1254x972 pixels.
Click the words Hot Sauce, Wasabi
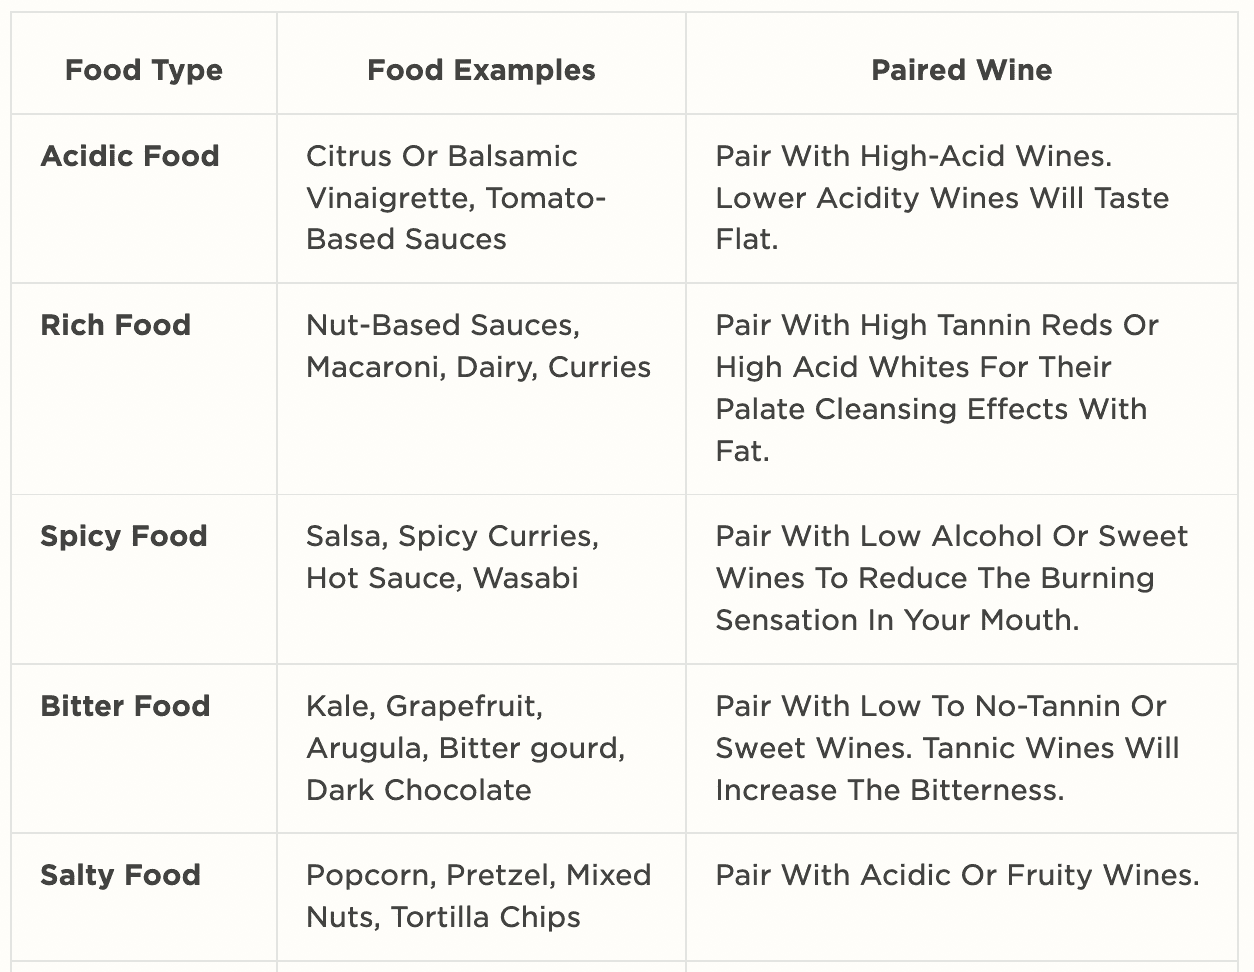point(442,578)
